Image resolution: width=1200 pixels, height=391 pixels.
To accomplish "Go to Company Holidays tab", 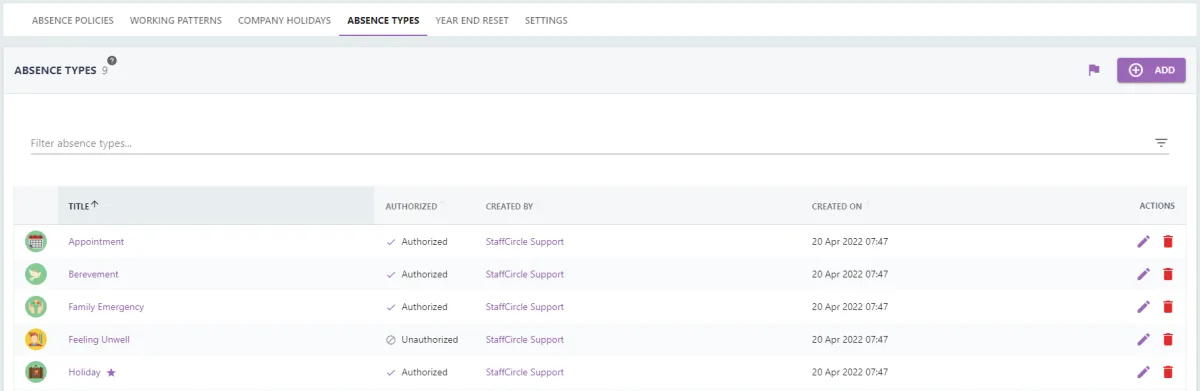I will click(x=284, y=20).
